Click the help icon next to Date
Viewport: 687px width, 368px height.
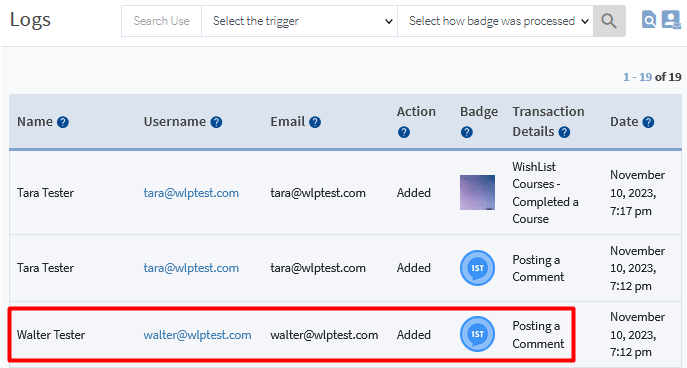click(x=648, y=122)
